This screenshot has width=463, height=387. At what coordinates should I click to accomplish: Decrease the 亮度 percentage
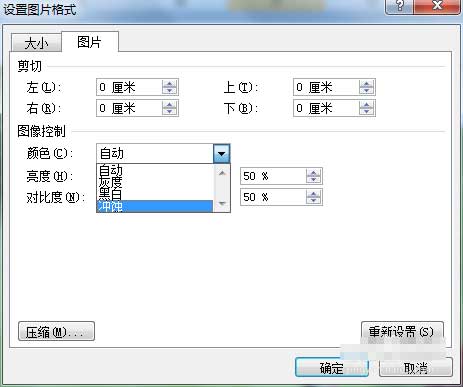coord(314,180)
